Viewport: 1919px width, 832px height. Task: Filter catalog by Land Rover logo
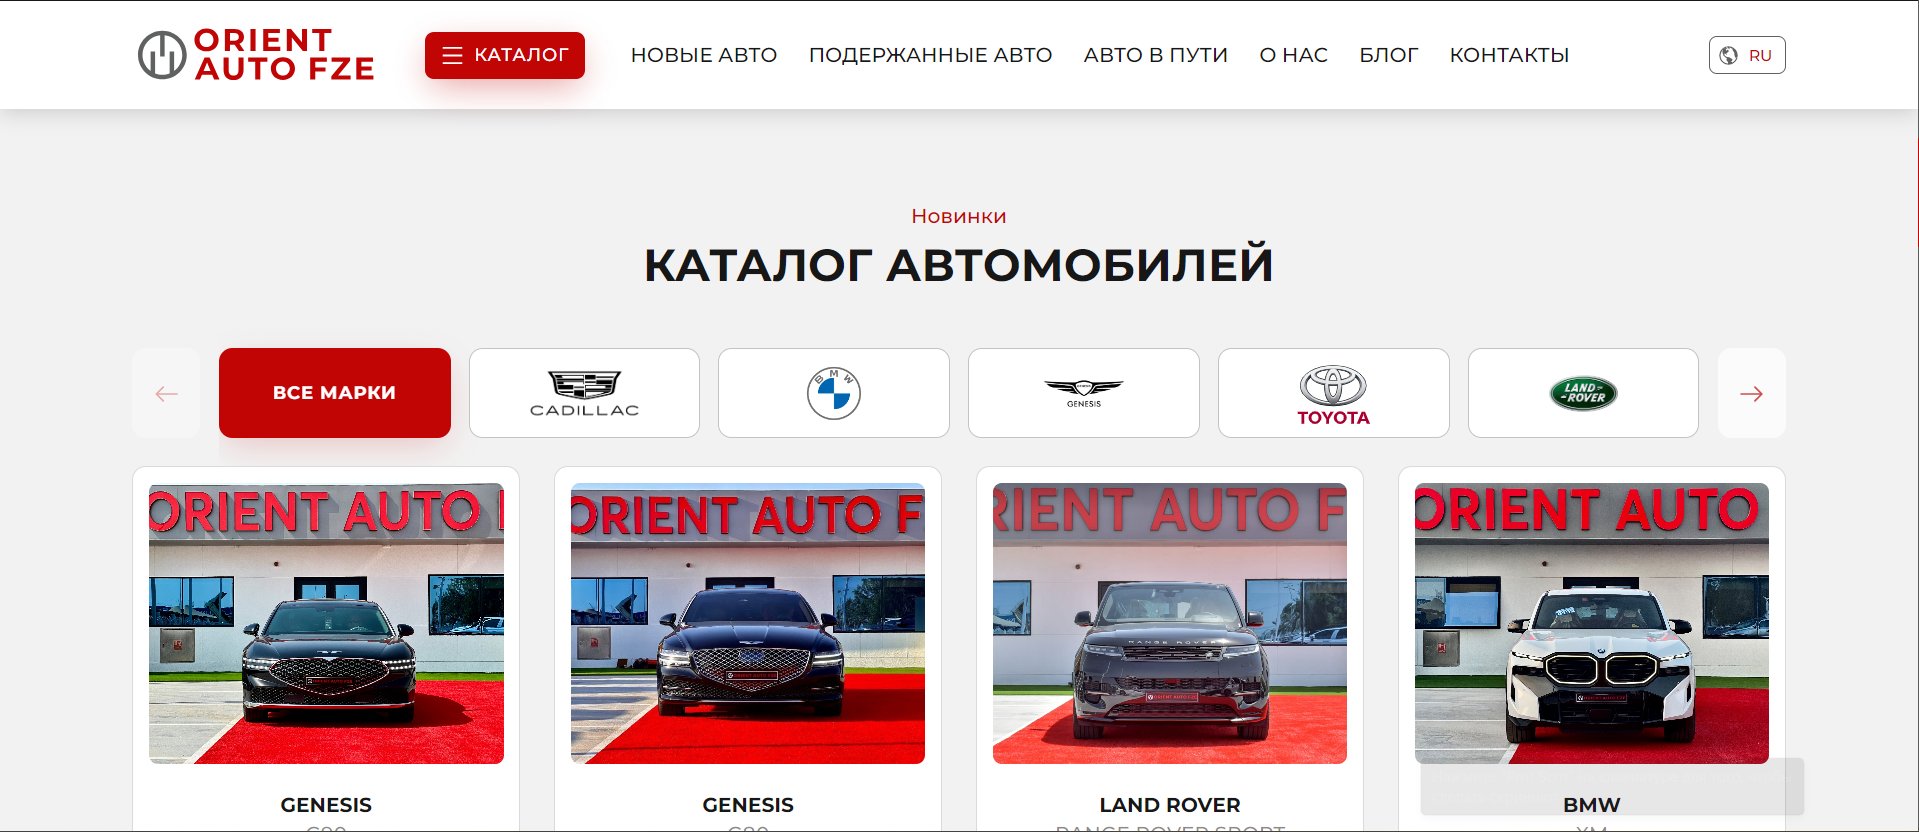point(1583,393)
